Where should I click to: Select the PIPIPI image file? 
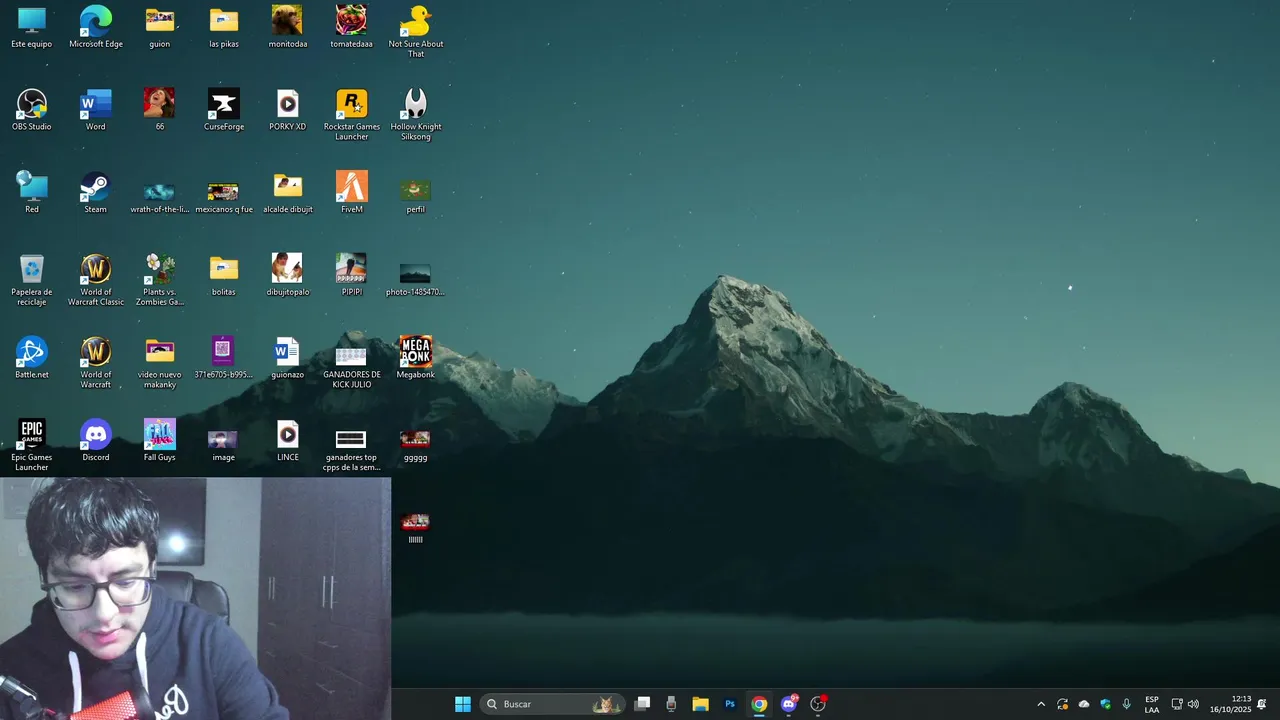click(x=352, y=276)
